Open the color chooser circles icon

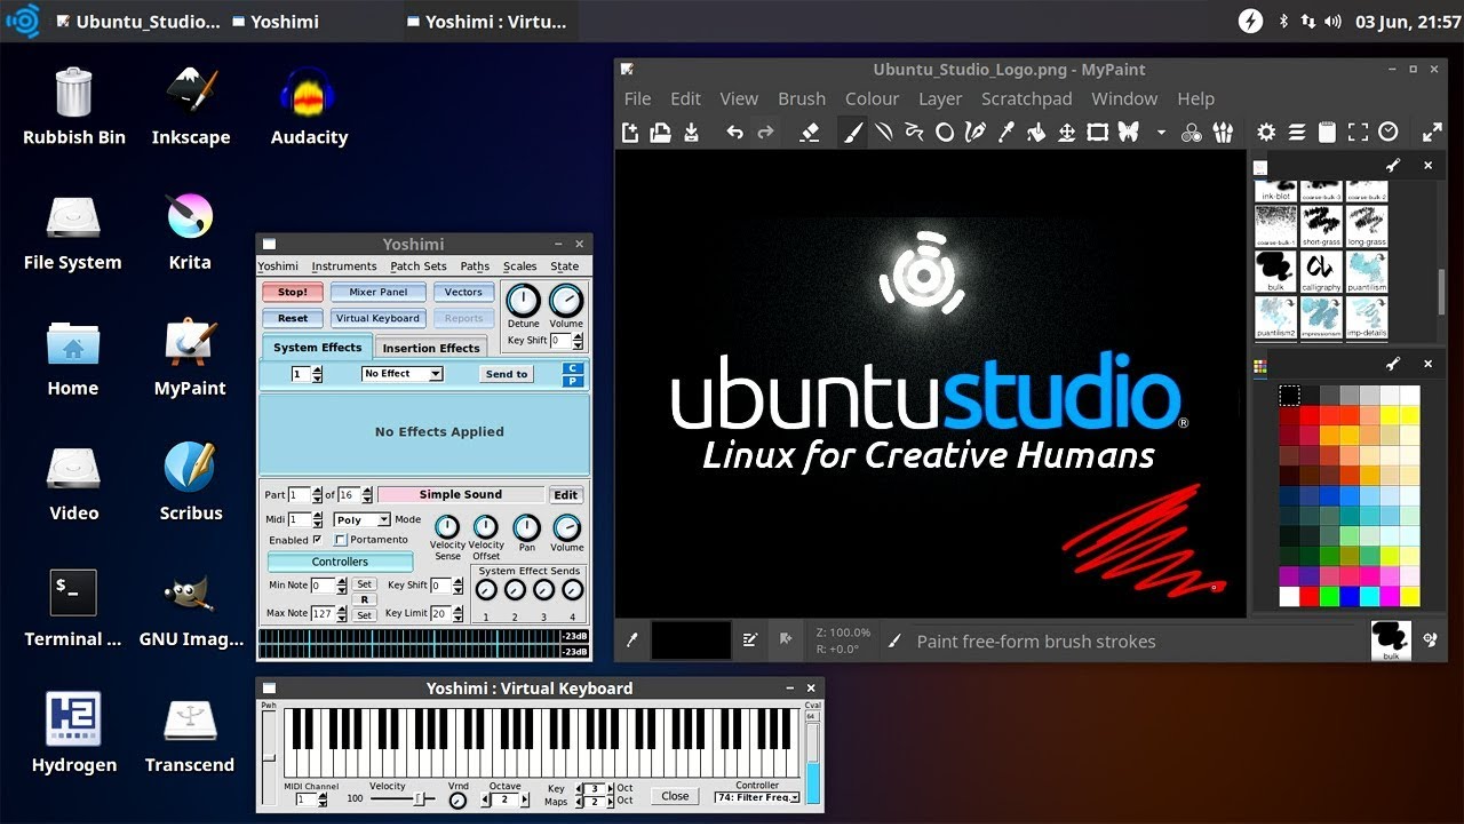[1191, 132]
